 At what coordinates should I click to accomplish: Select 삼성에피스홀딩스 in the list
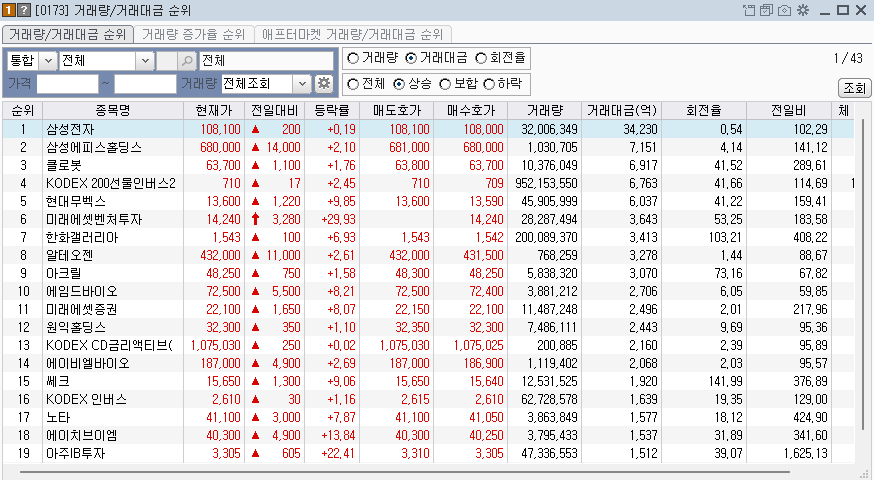(428, 147)
